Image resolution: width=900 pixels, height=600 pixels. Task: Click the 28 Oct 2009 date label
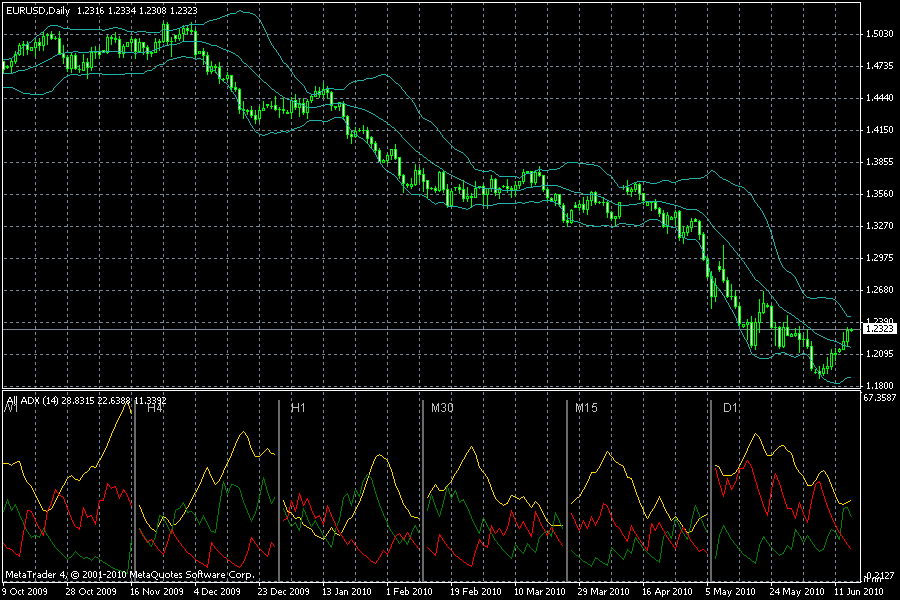point(91,592)
